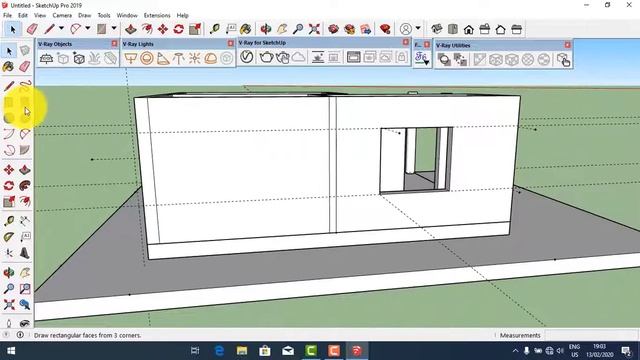
Task: Select the Orbit tool in top toolbar
Action: tap(266, 29)
